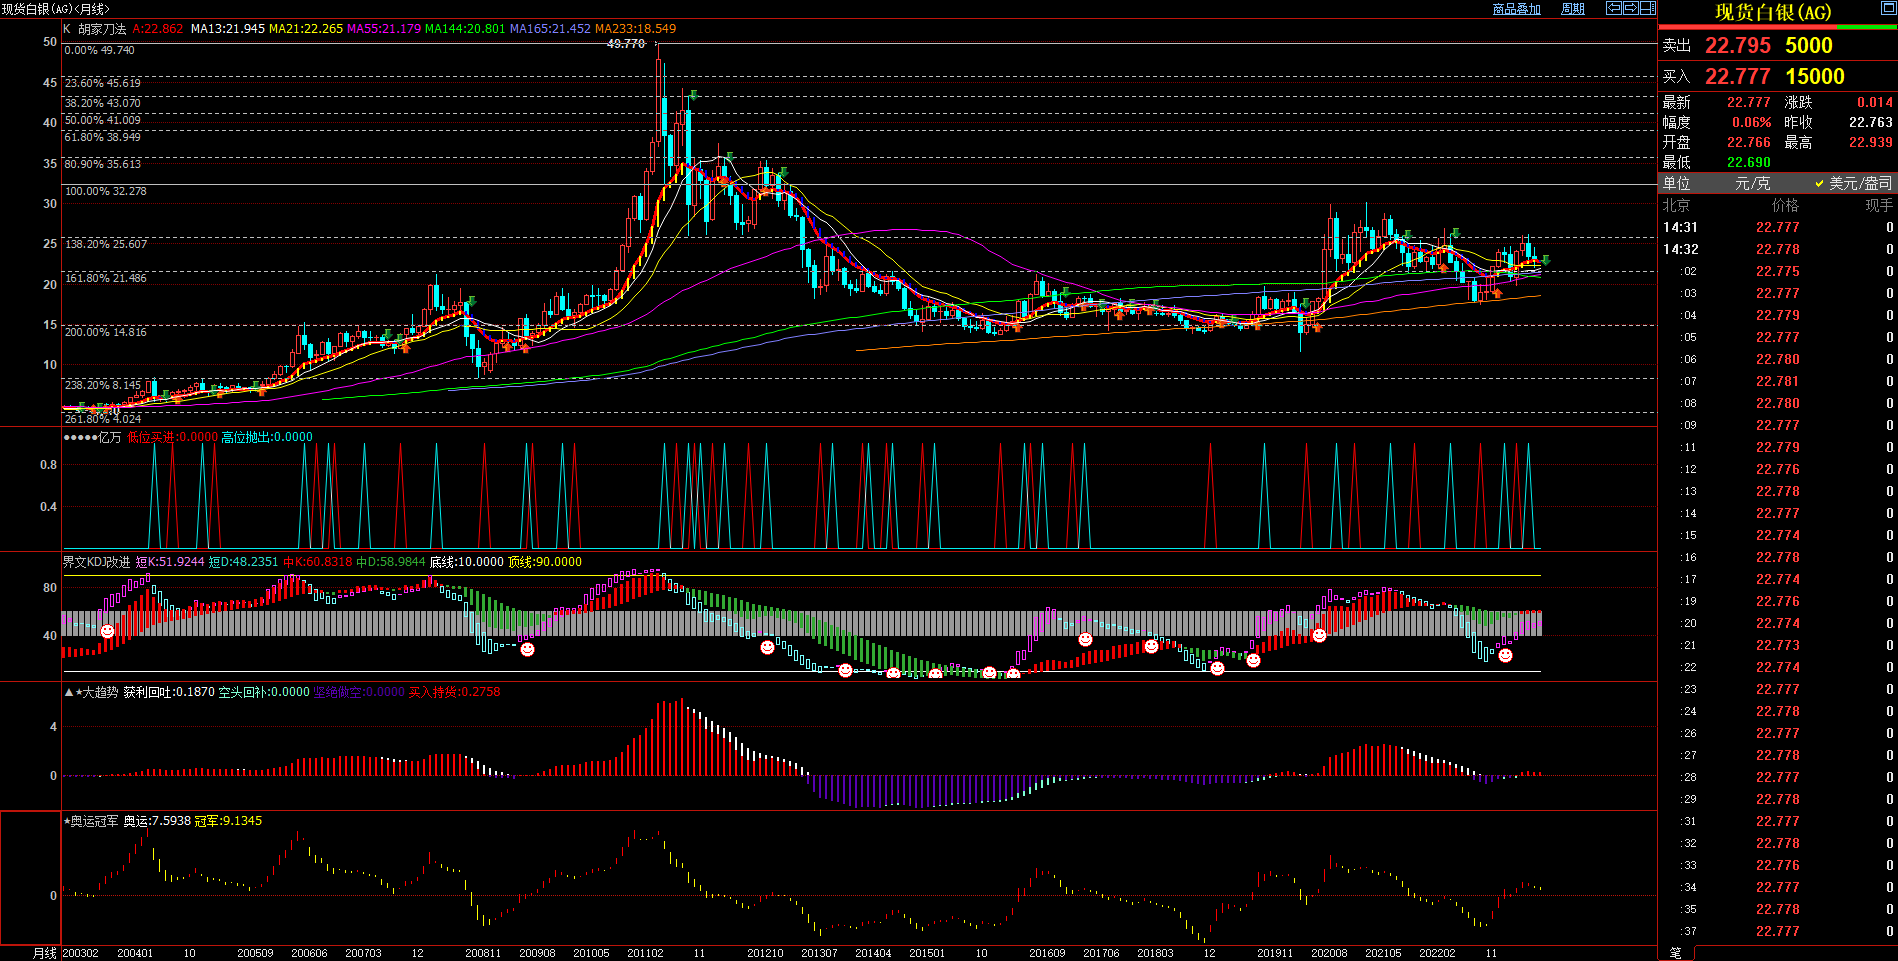Open the 周期 period menu
Image resolution: width=1898 pixels, height=961 pixels.
point(1573,9)
